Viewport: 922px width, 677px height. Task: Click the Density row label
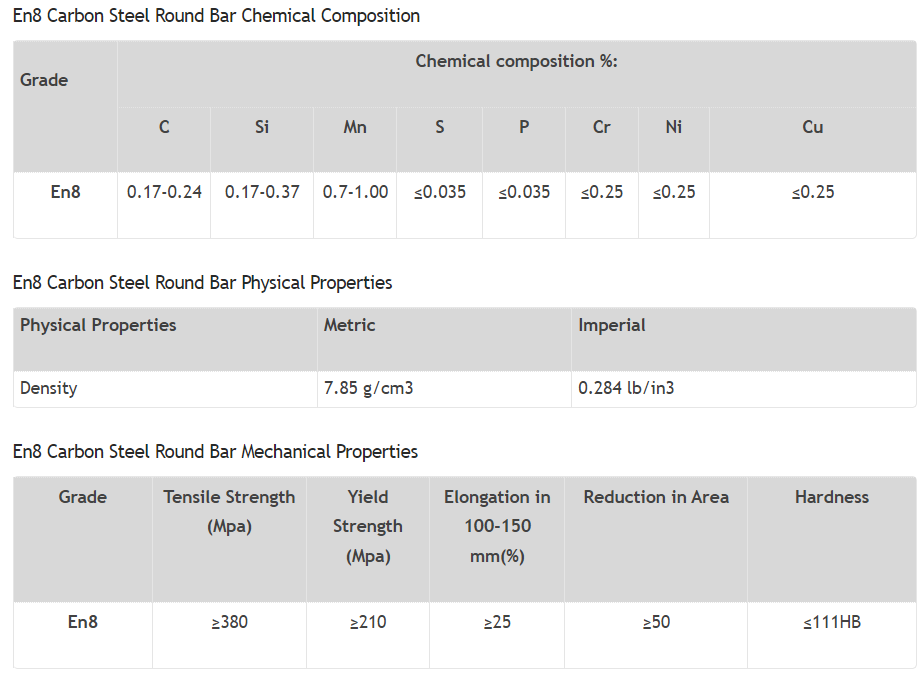point(48,388)
